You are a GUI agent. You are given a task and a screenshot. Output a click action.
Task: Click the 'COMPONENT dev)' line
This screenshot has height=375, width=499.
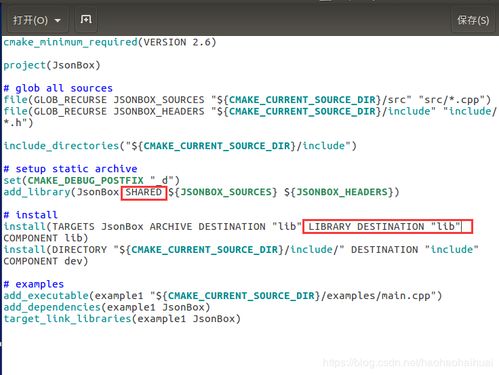coord(46,261)
